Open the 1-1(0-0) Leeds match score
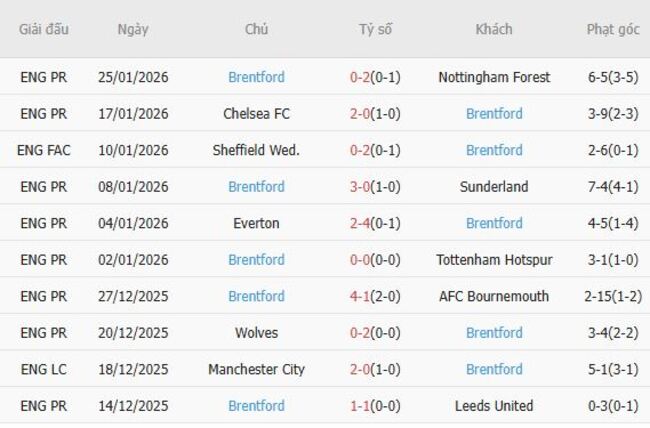Viewport: 650px width, 428px height. click(375, 406)
